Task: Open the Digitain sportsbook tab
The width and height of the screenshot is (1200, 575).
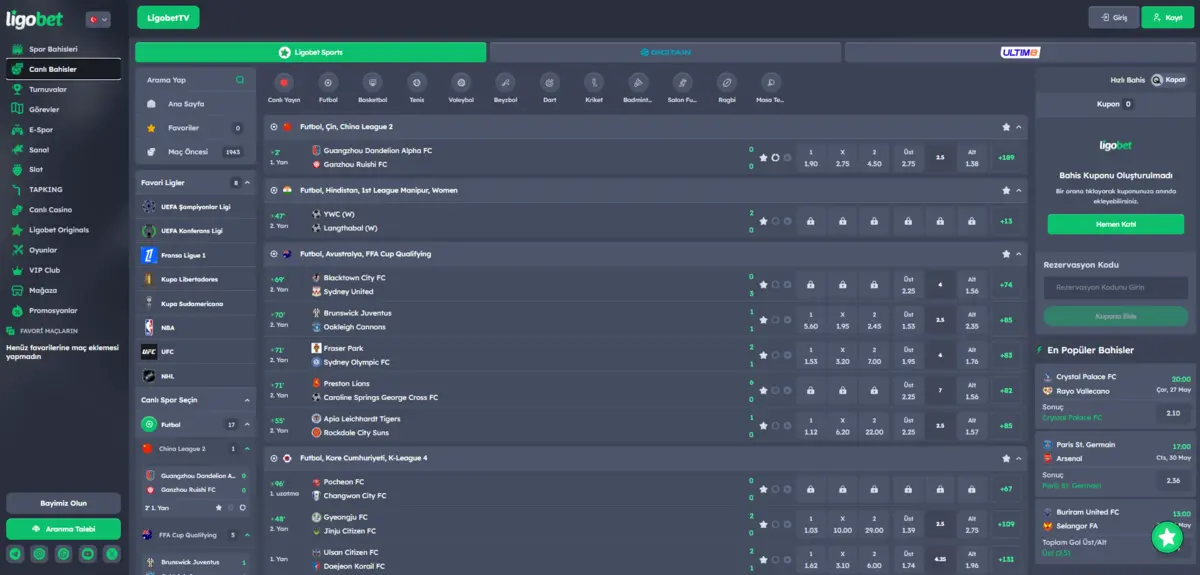Action: (665, 52)
